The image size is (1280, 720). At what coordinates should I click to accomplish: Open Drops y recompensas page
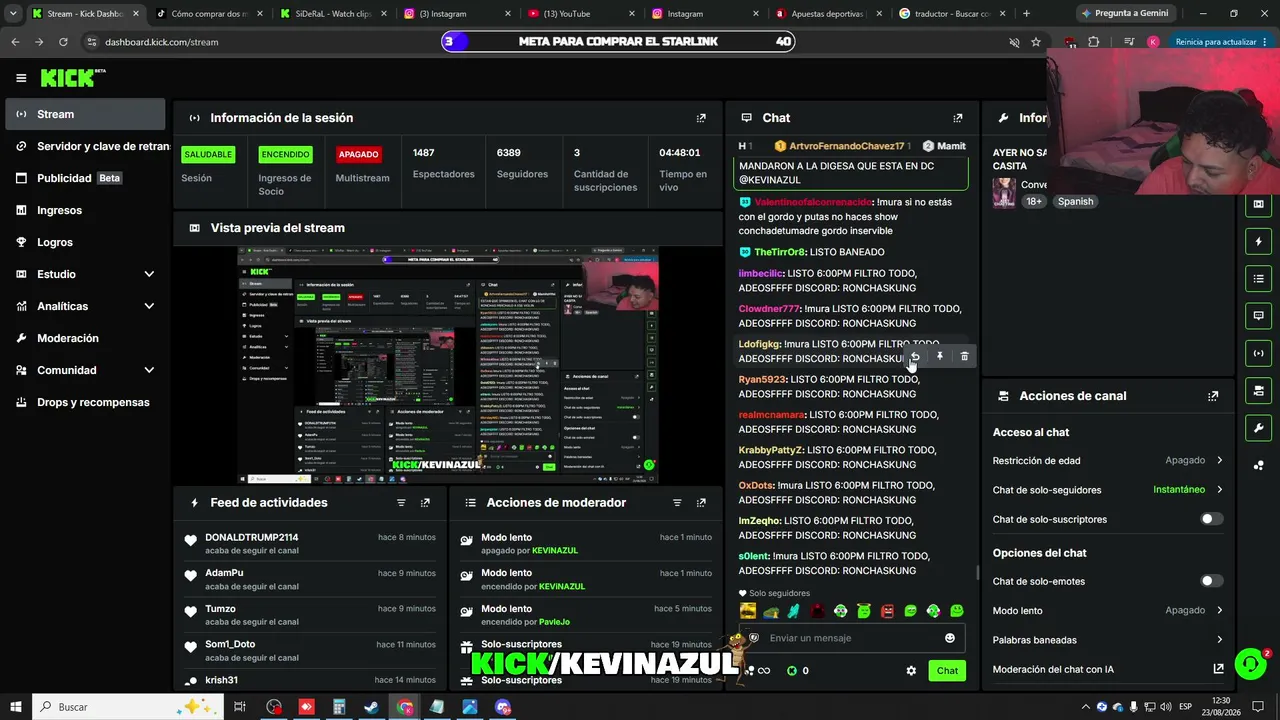(x=85, y=402)
